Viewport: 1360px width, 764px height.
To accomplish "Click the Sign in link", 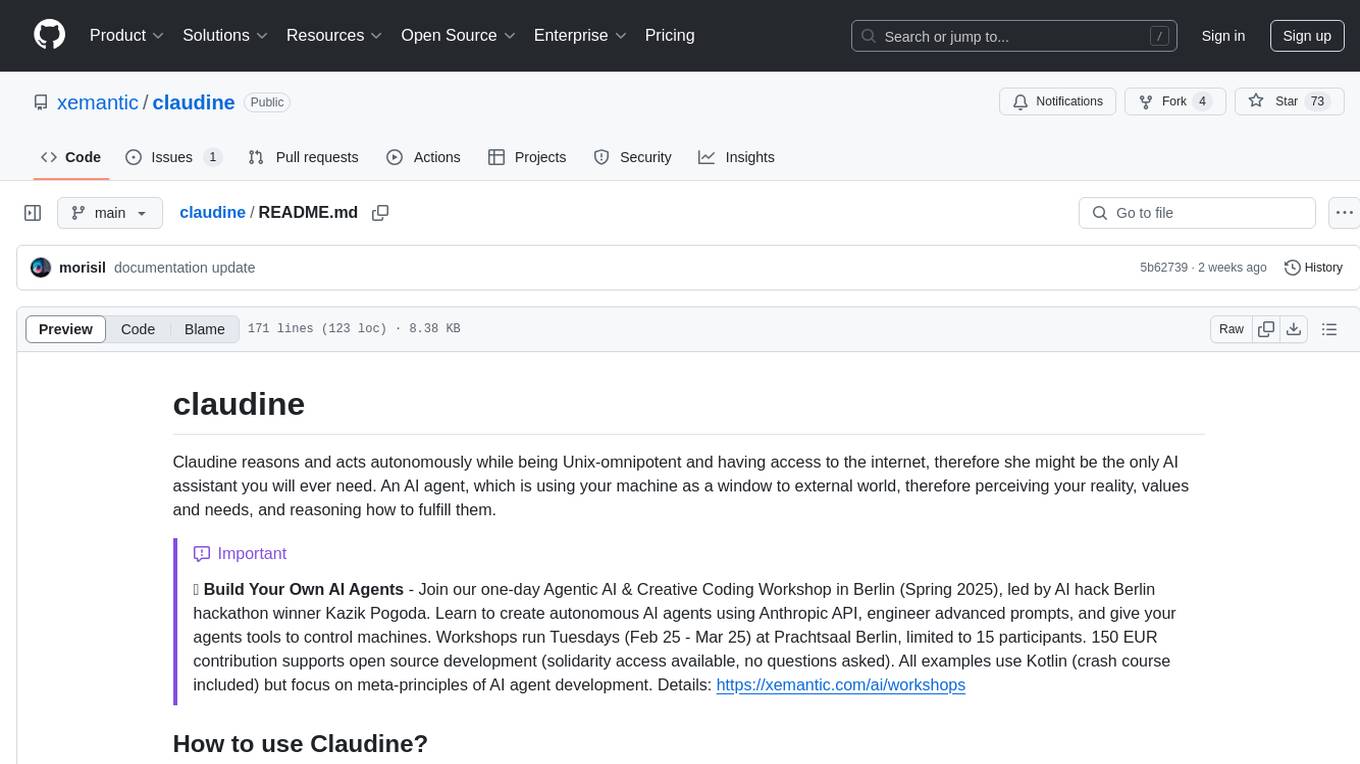I will (x=1223, y=36).
